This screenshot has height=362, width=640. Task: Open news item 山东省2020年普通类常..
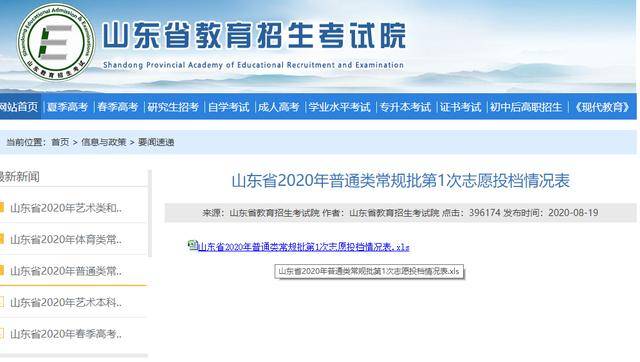click(66, 271)
